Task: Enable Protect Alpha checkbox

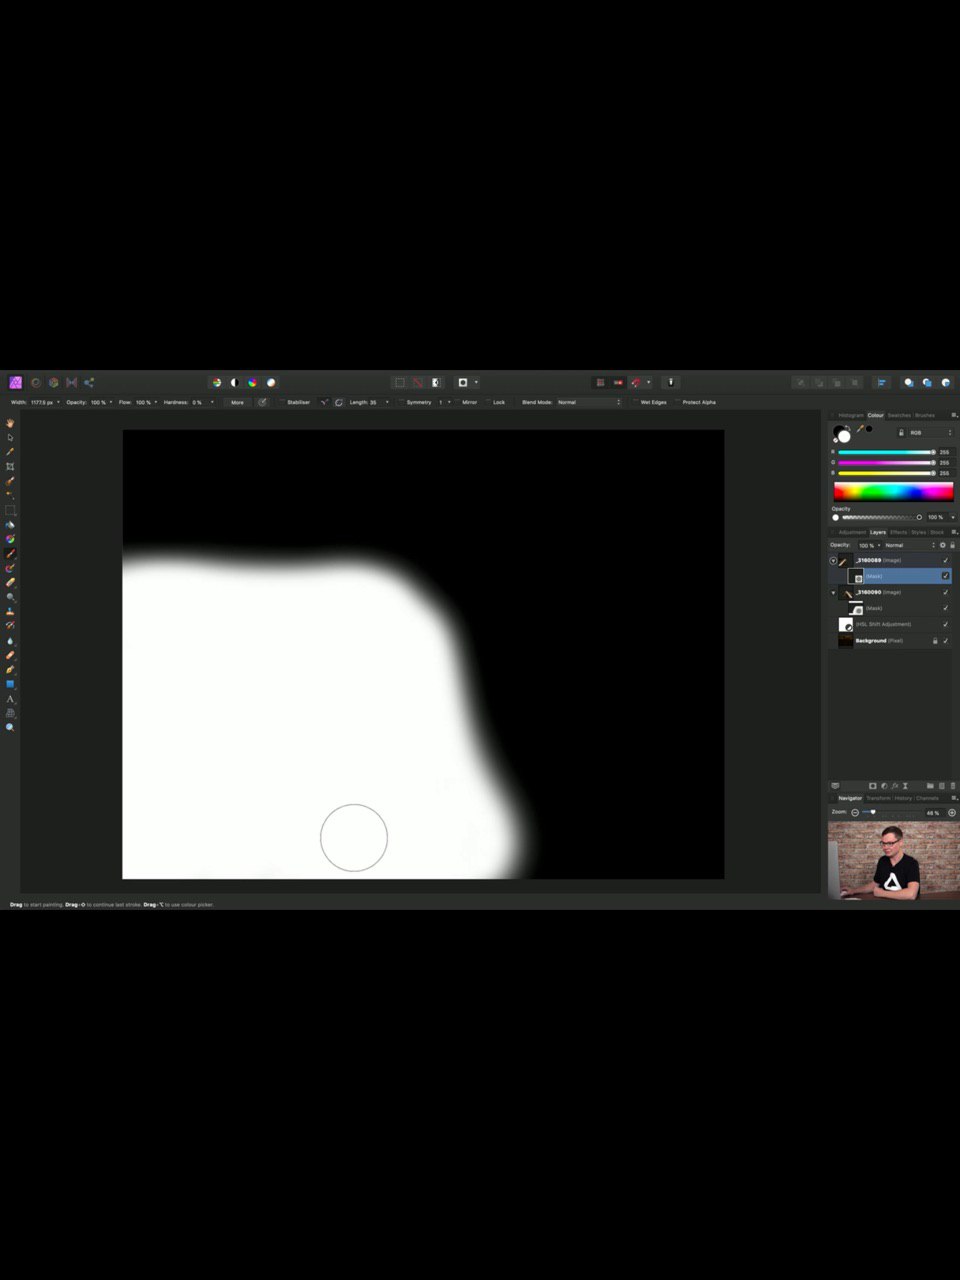Action: [677, 402]
